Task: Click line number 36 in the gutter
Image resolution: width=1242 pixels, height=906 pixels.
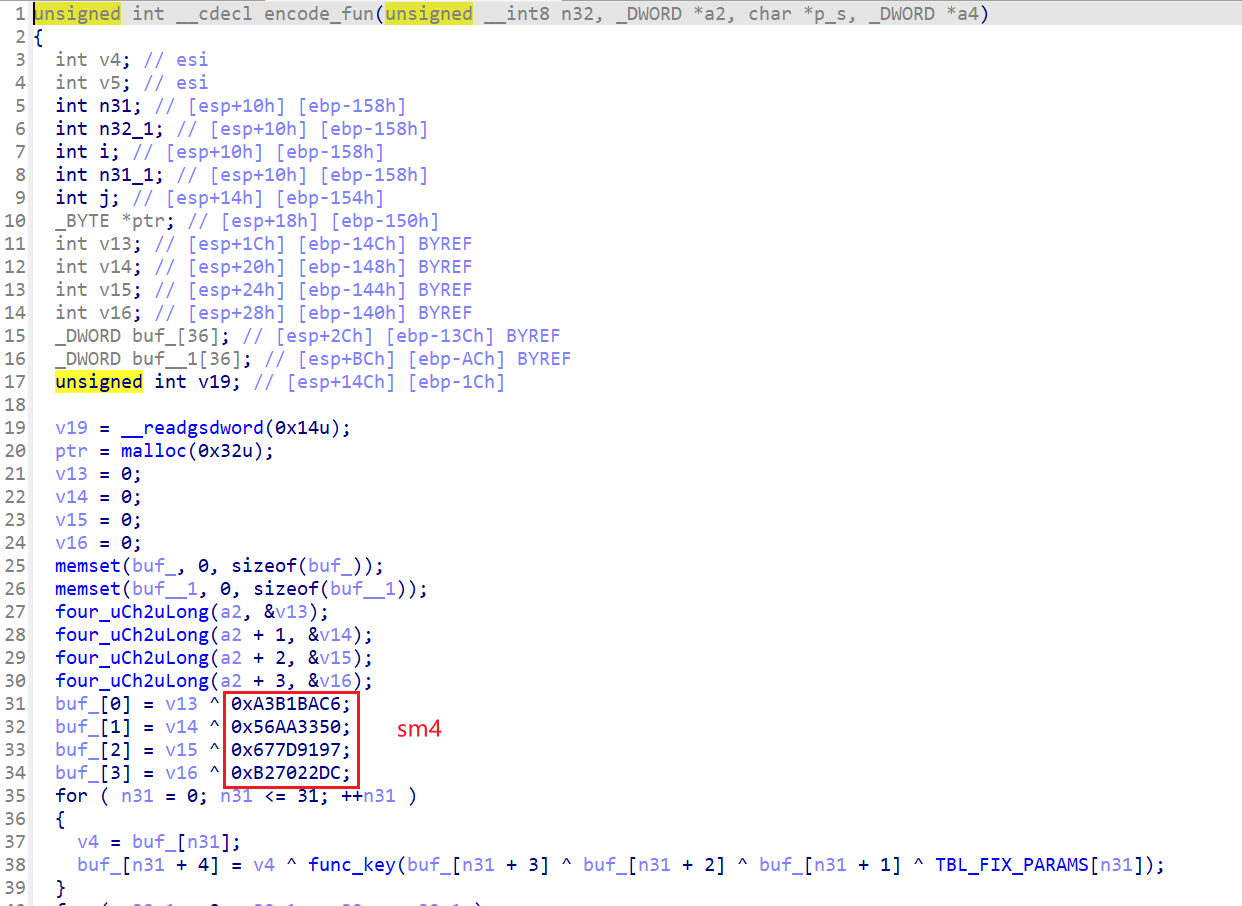Action: (x=15, y=819)
